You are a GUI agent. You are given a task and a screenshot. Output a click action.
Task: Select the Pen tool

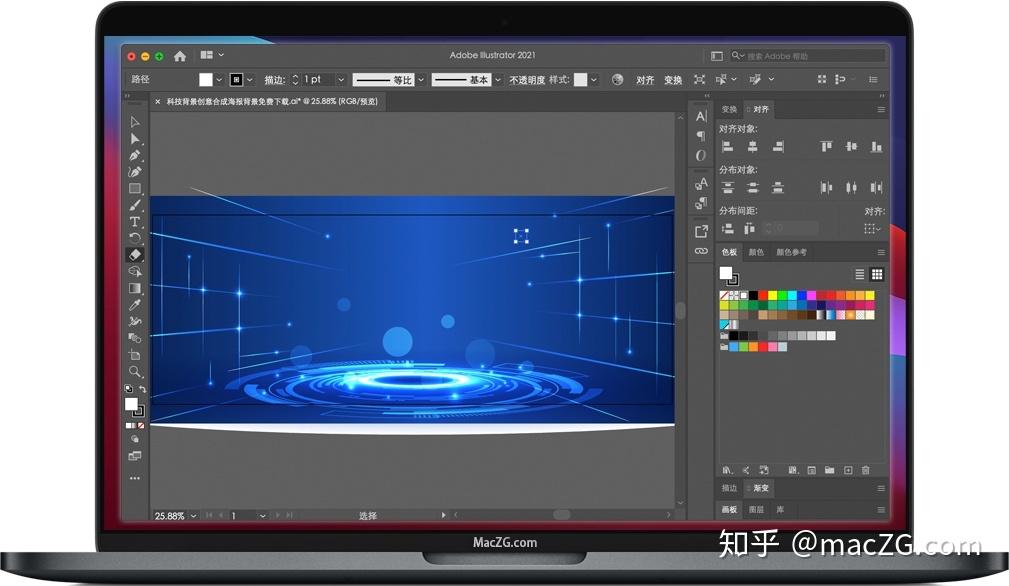136,154
